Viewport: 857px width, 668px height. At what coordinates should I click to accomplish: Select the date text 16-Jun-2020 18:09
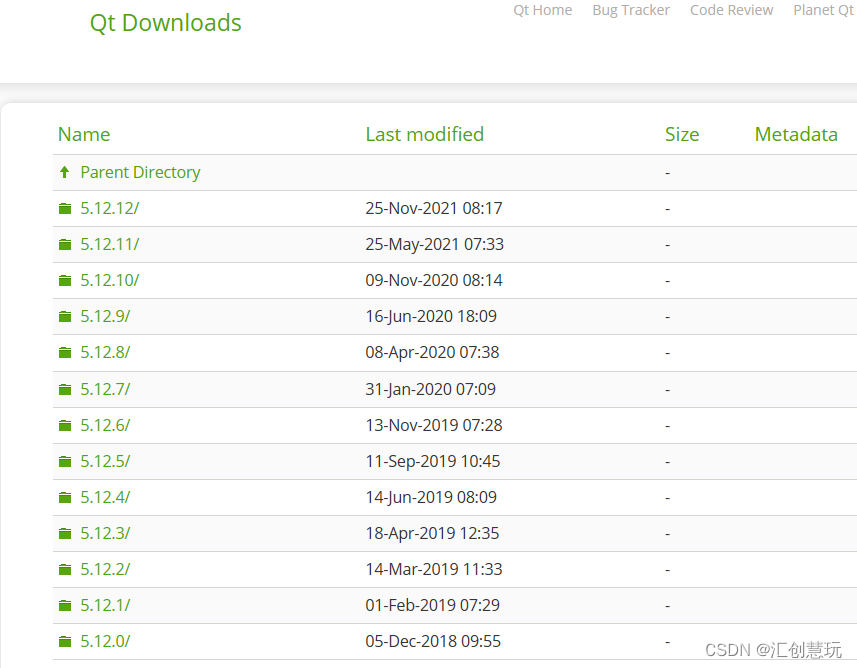pyautogui.click(x=431, y=317)
